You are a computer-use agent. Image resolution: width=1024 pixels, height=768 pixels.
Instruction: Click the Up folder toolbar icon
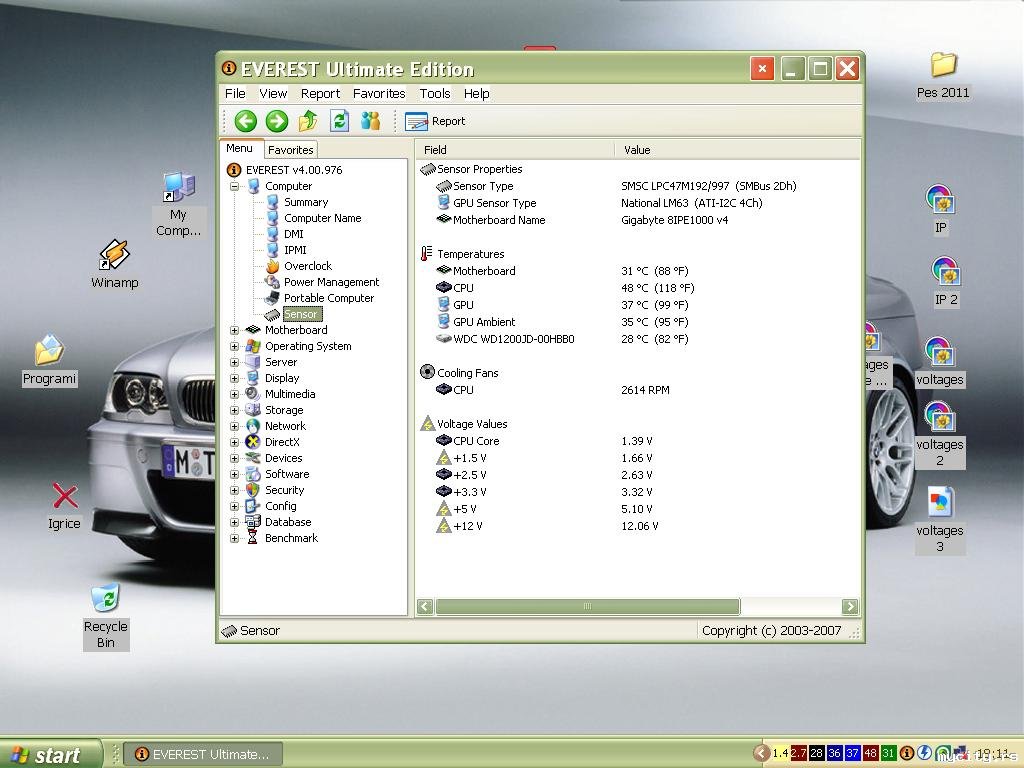[308, 121]
